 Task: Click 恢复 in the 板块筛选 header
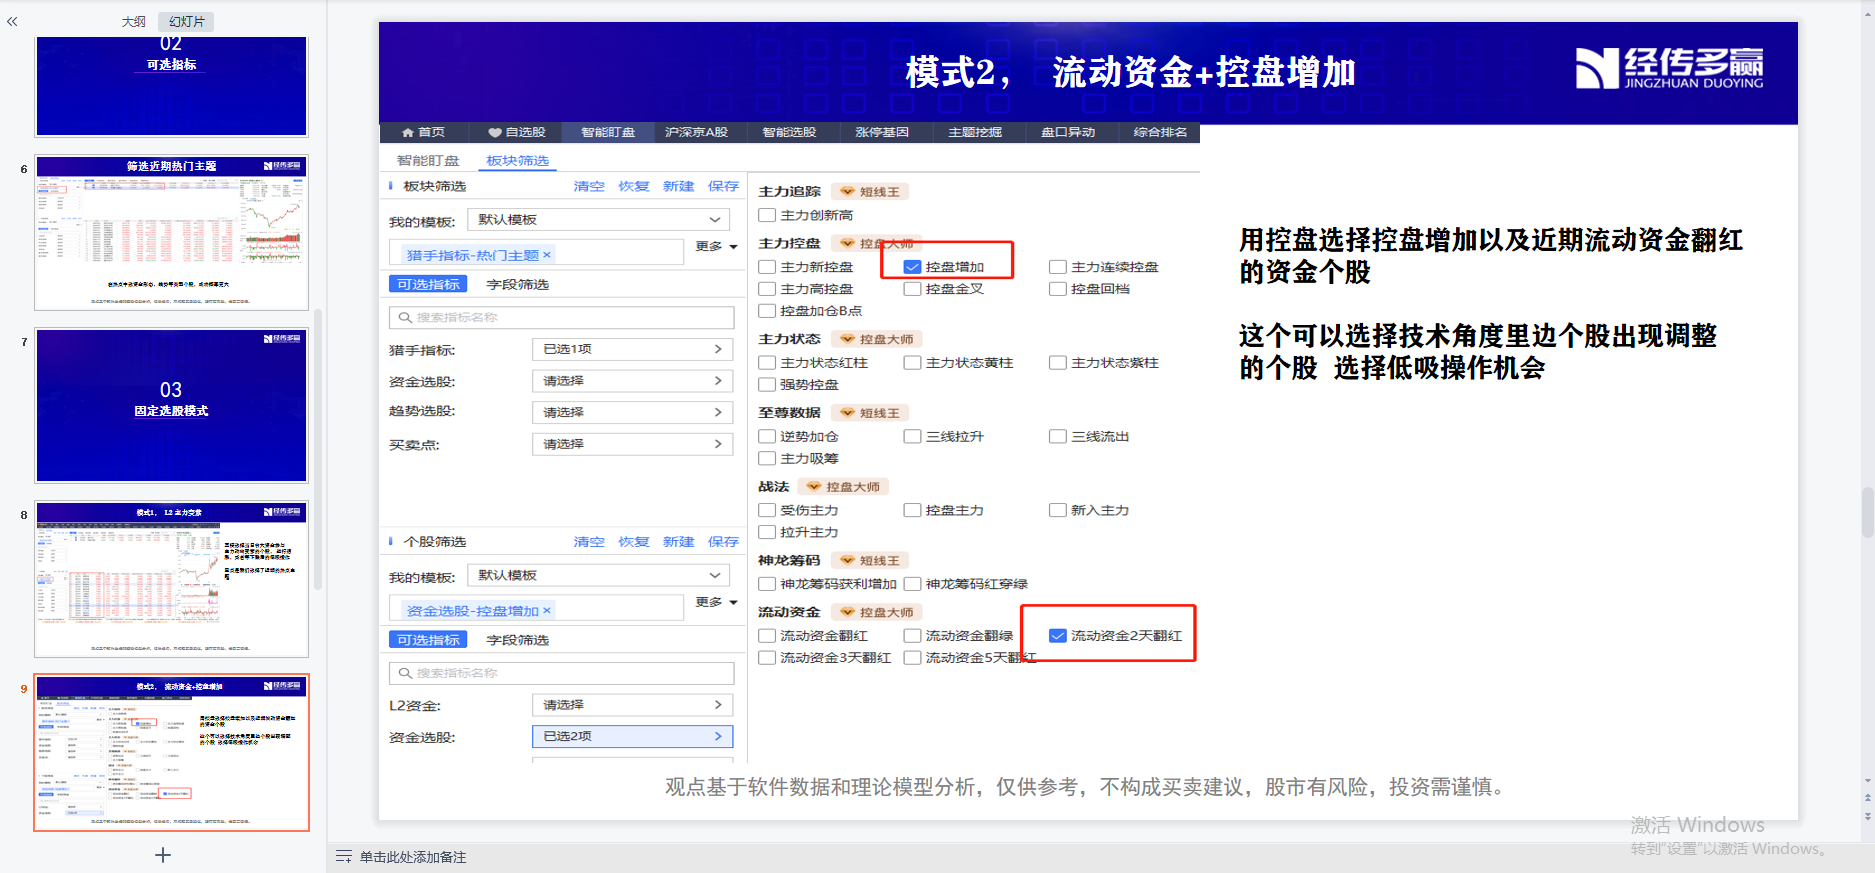pyautogui.click(x=634, y=187)
